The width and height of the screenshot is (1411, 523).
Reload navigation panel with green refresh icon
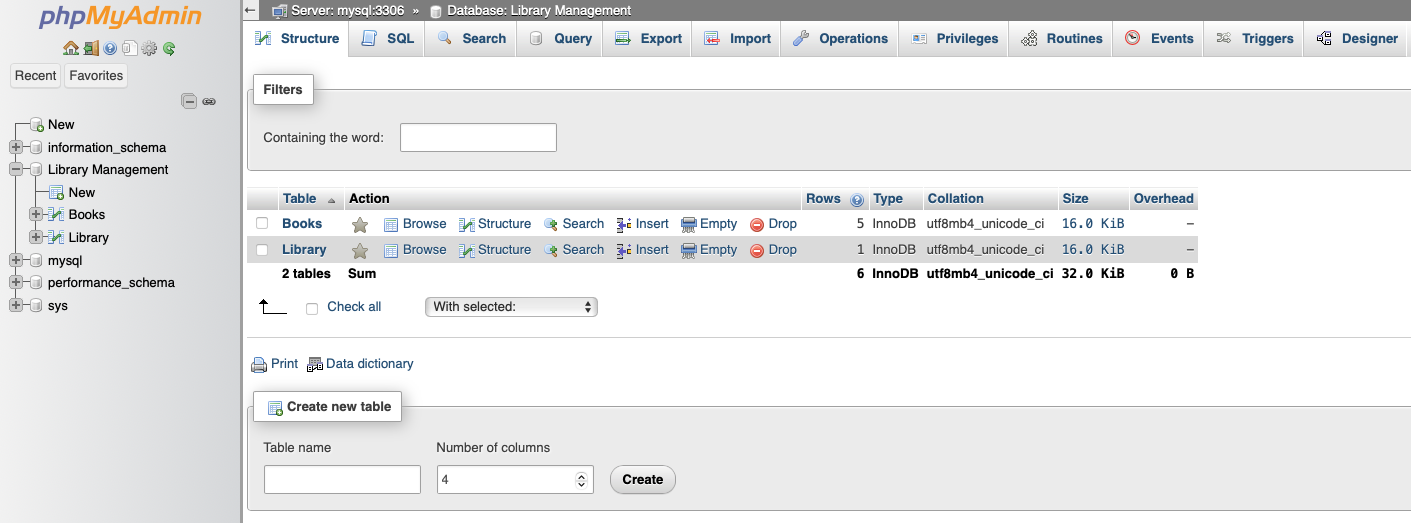click(169, 48)
